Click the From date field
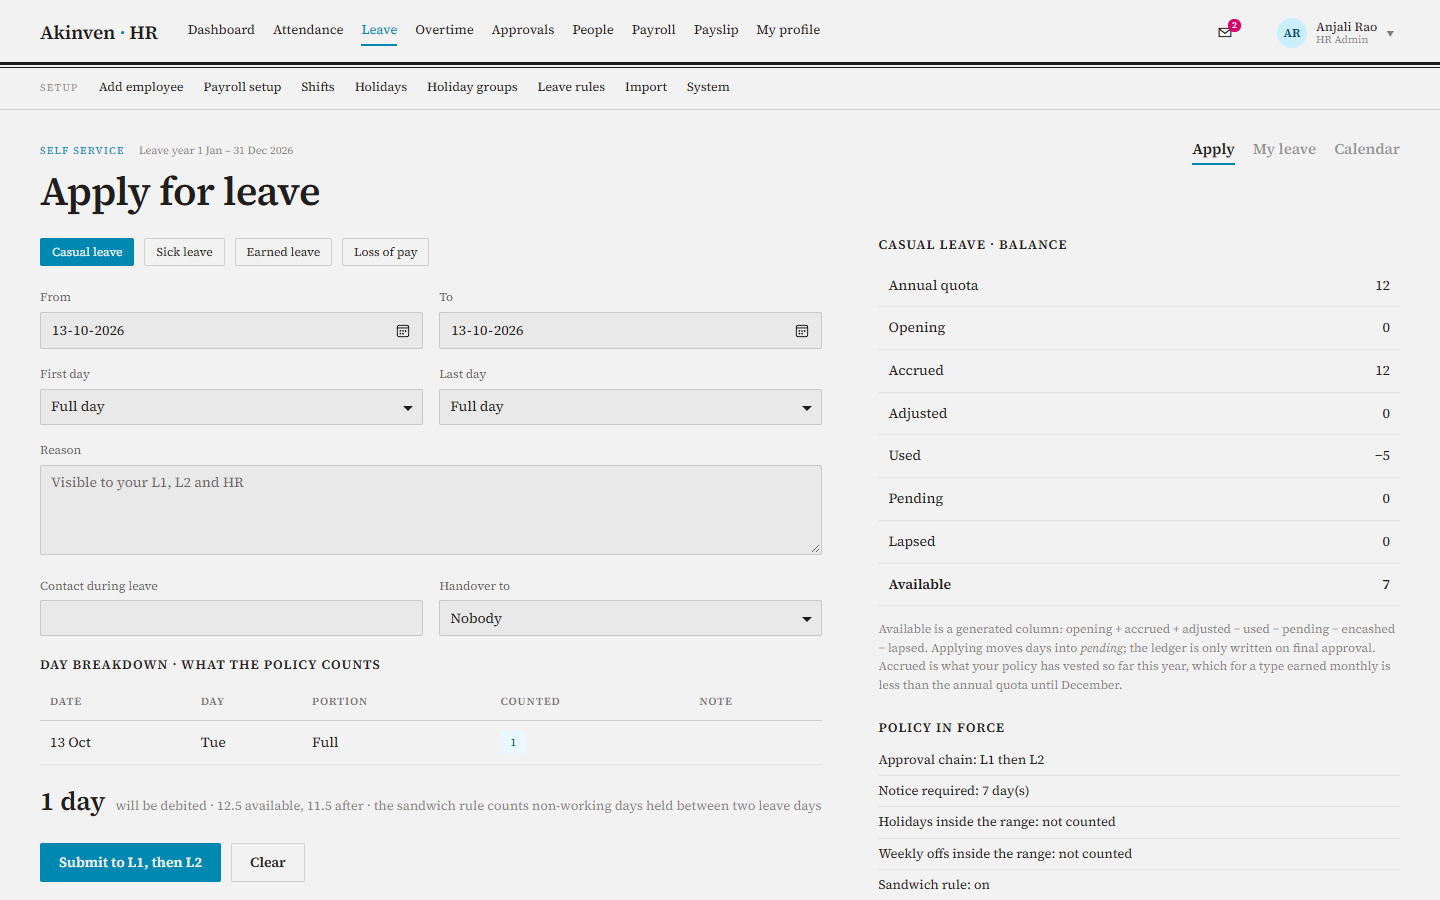Image resolution: width=1440 pixels, height=900 pixels. pos(231,331)
